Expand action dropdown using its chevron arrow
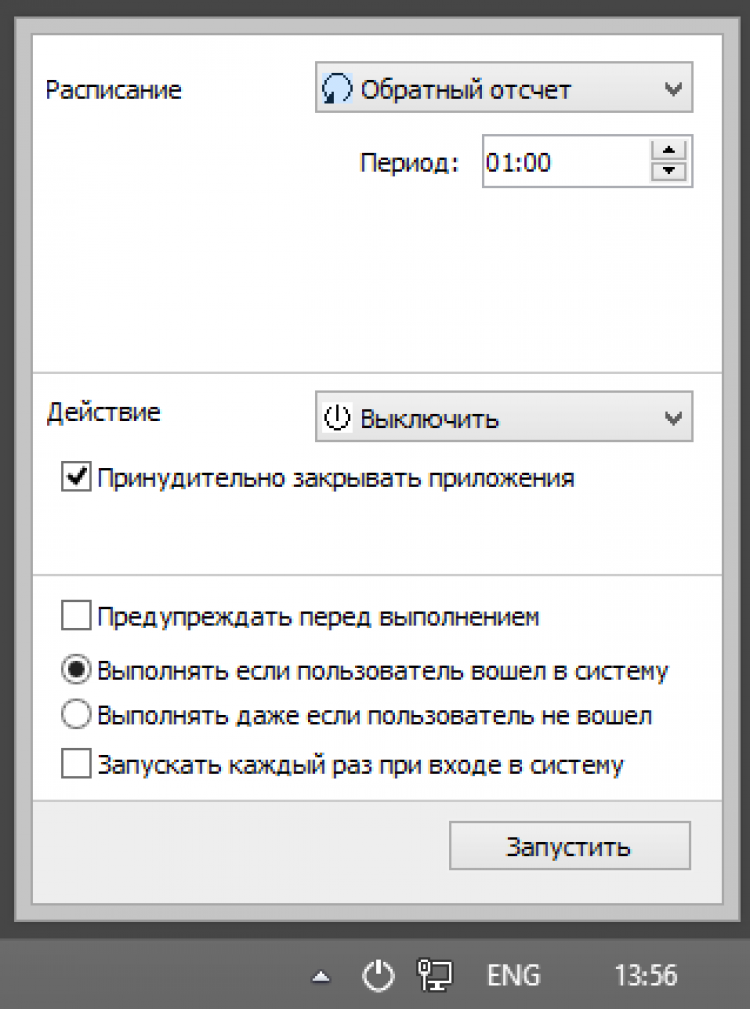 [x=674, y=418]
